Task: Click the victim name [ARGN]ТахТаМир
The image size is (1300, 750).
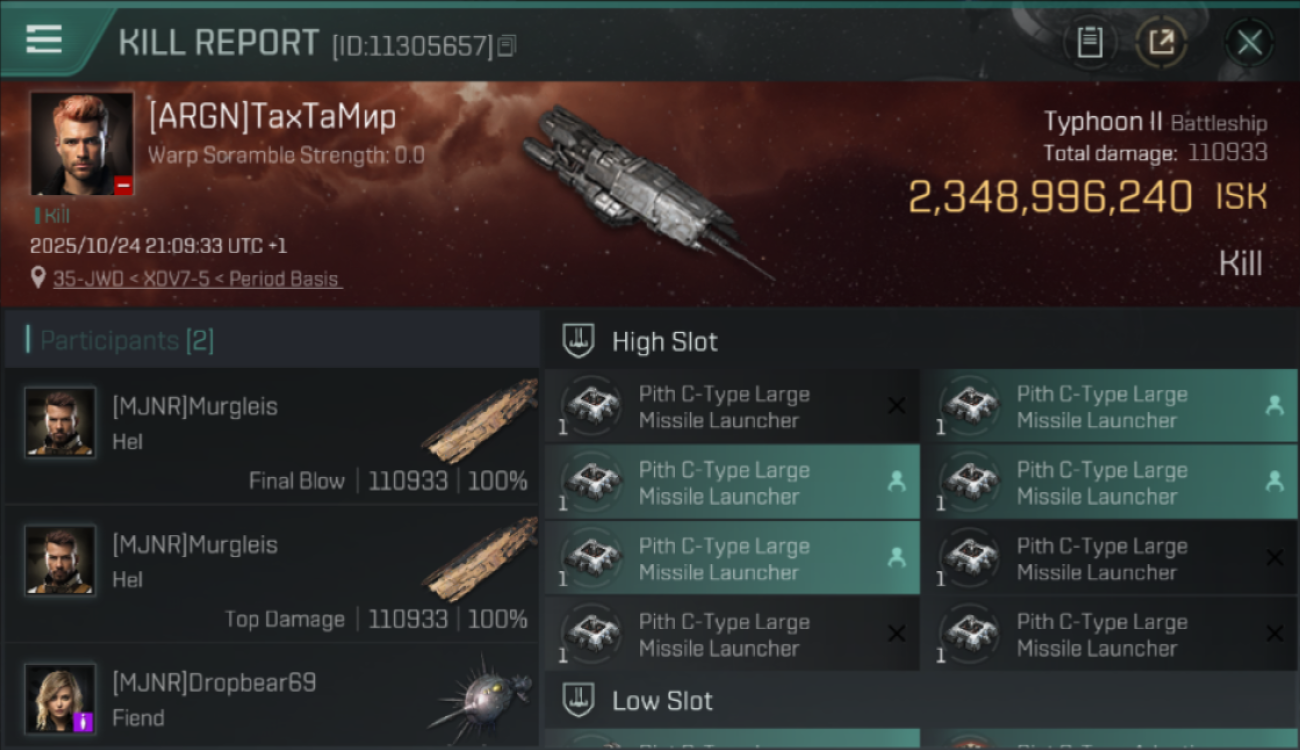Action: click(272, 117)
